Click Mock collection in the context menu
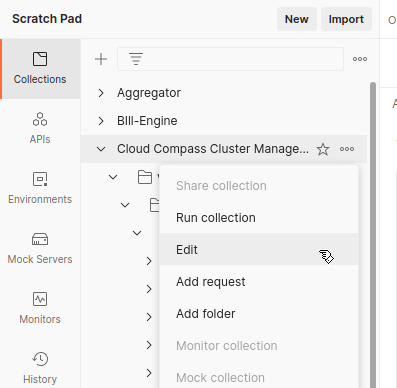The image size is (397, 388). pyautogui.click(x=259, y=378)
